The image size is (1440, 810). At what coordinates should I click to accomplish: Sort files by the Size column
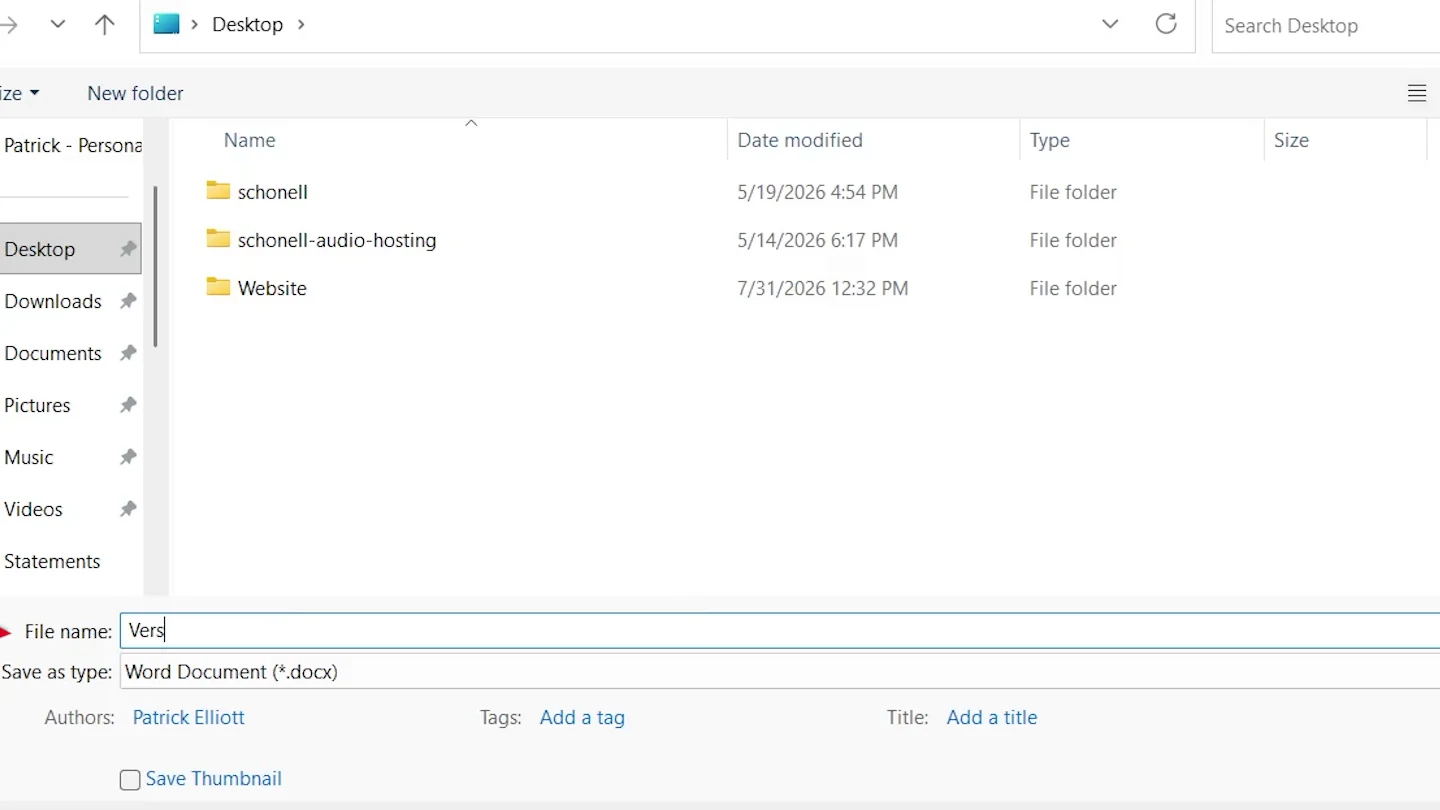click(1291, 140)
